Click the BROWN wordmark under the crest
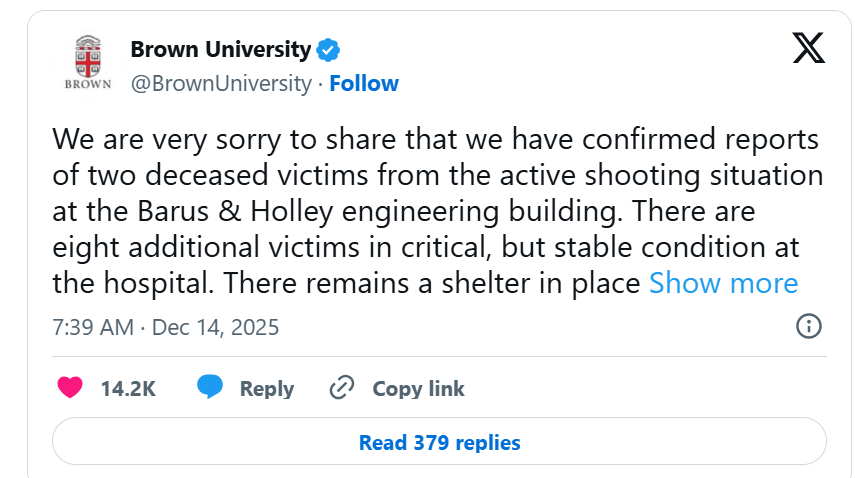This screenshot has height=478, width=855. pyautogui.click(x=87, y=84)
